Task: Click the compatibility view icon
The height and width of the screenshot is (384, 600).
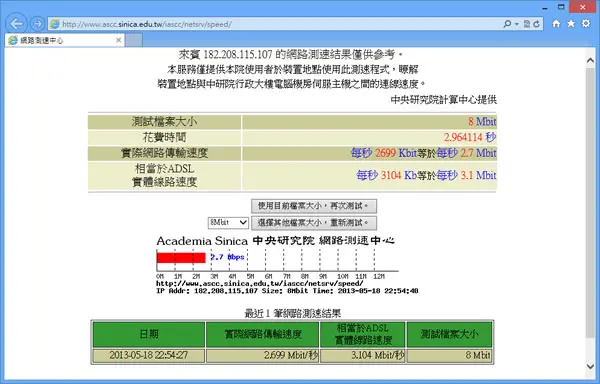Action: [527, 24]
